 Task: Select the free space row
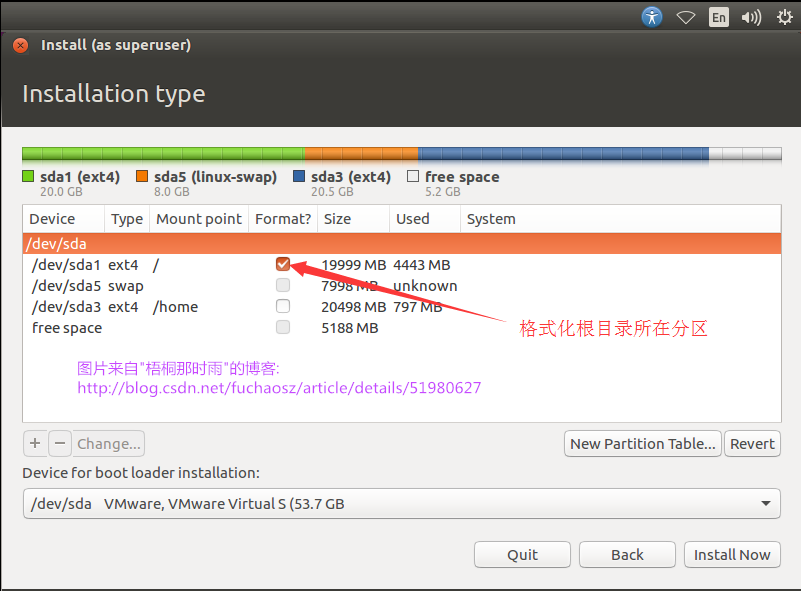pyautogui.click(x=67, y=328)
